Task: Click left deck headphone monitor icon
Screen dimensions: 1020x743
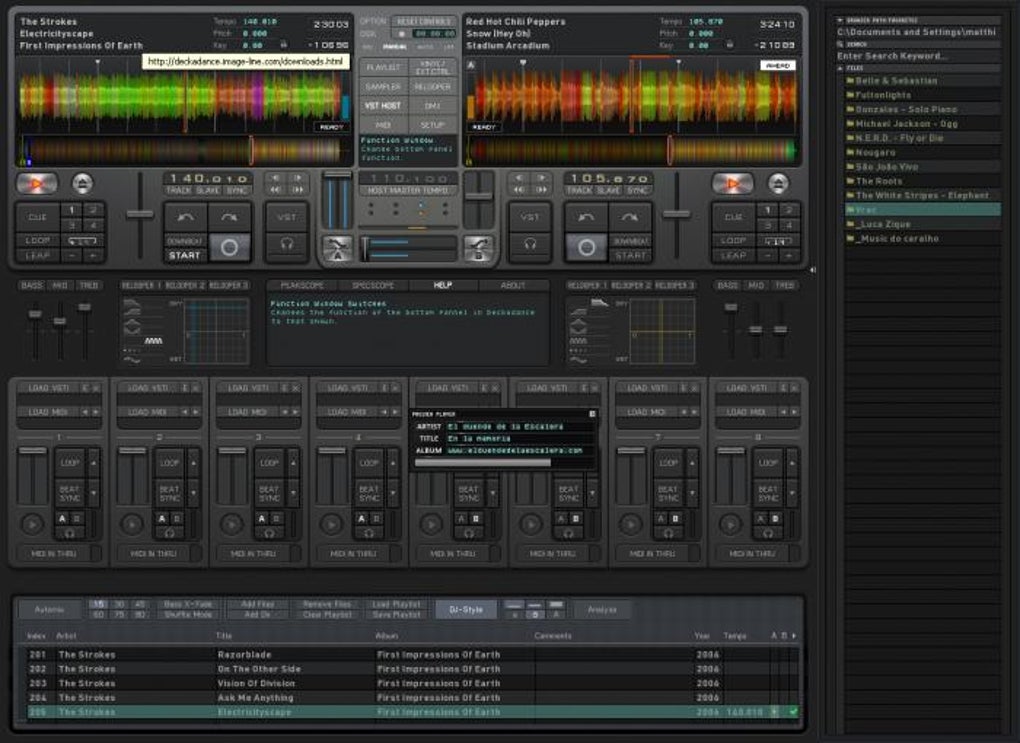Action: coord(286,243)
